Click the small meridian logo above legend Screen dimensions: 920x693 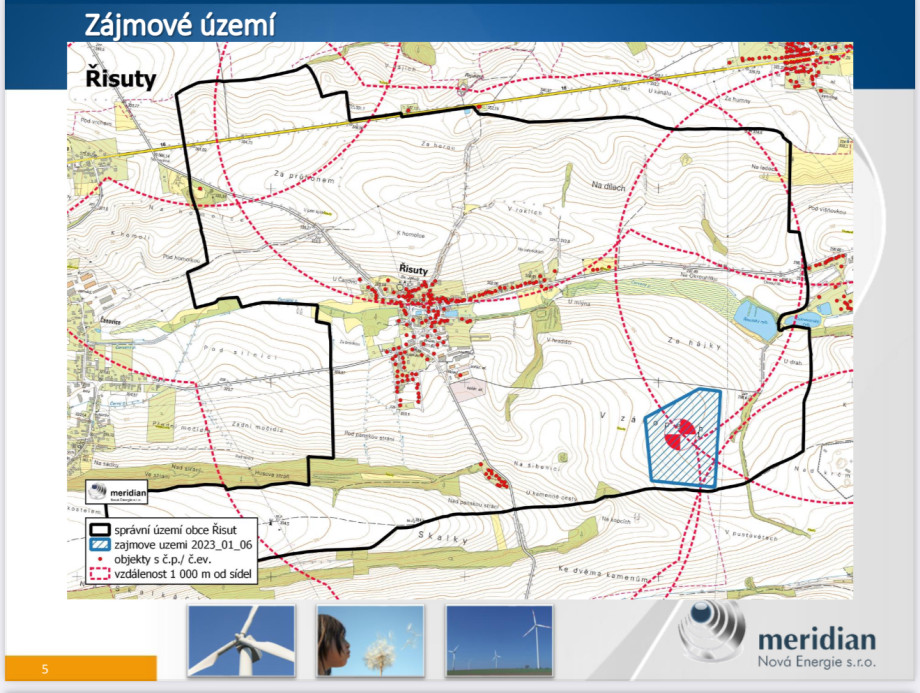click(118, 496)
